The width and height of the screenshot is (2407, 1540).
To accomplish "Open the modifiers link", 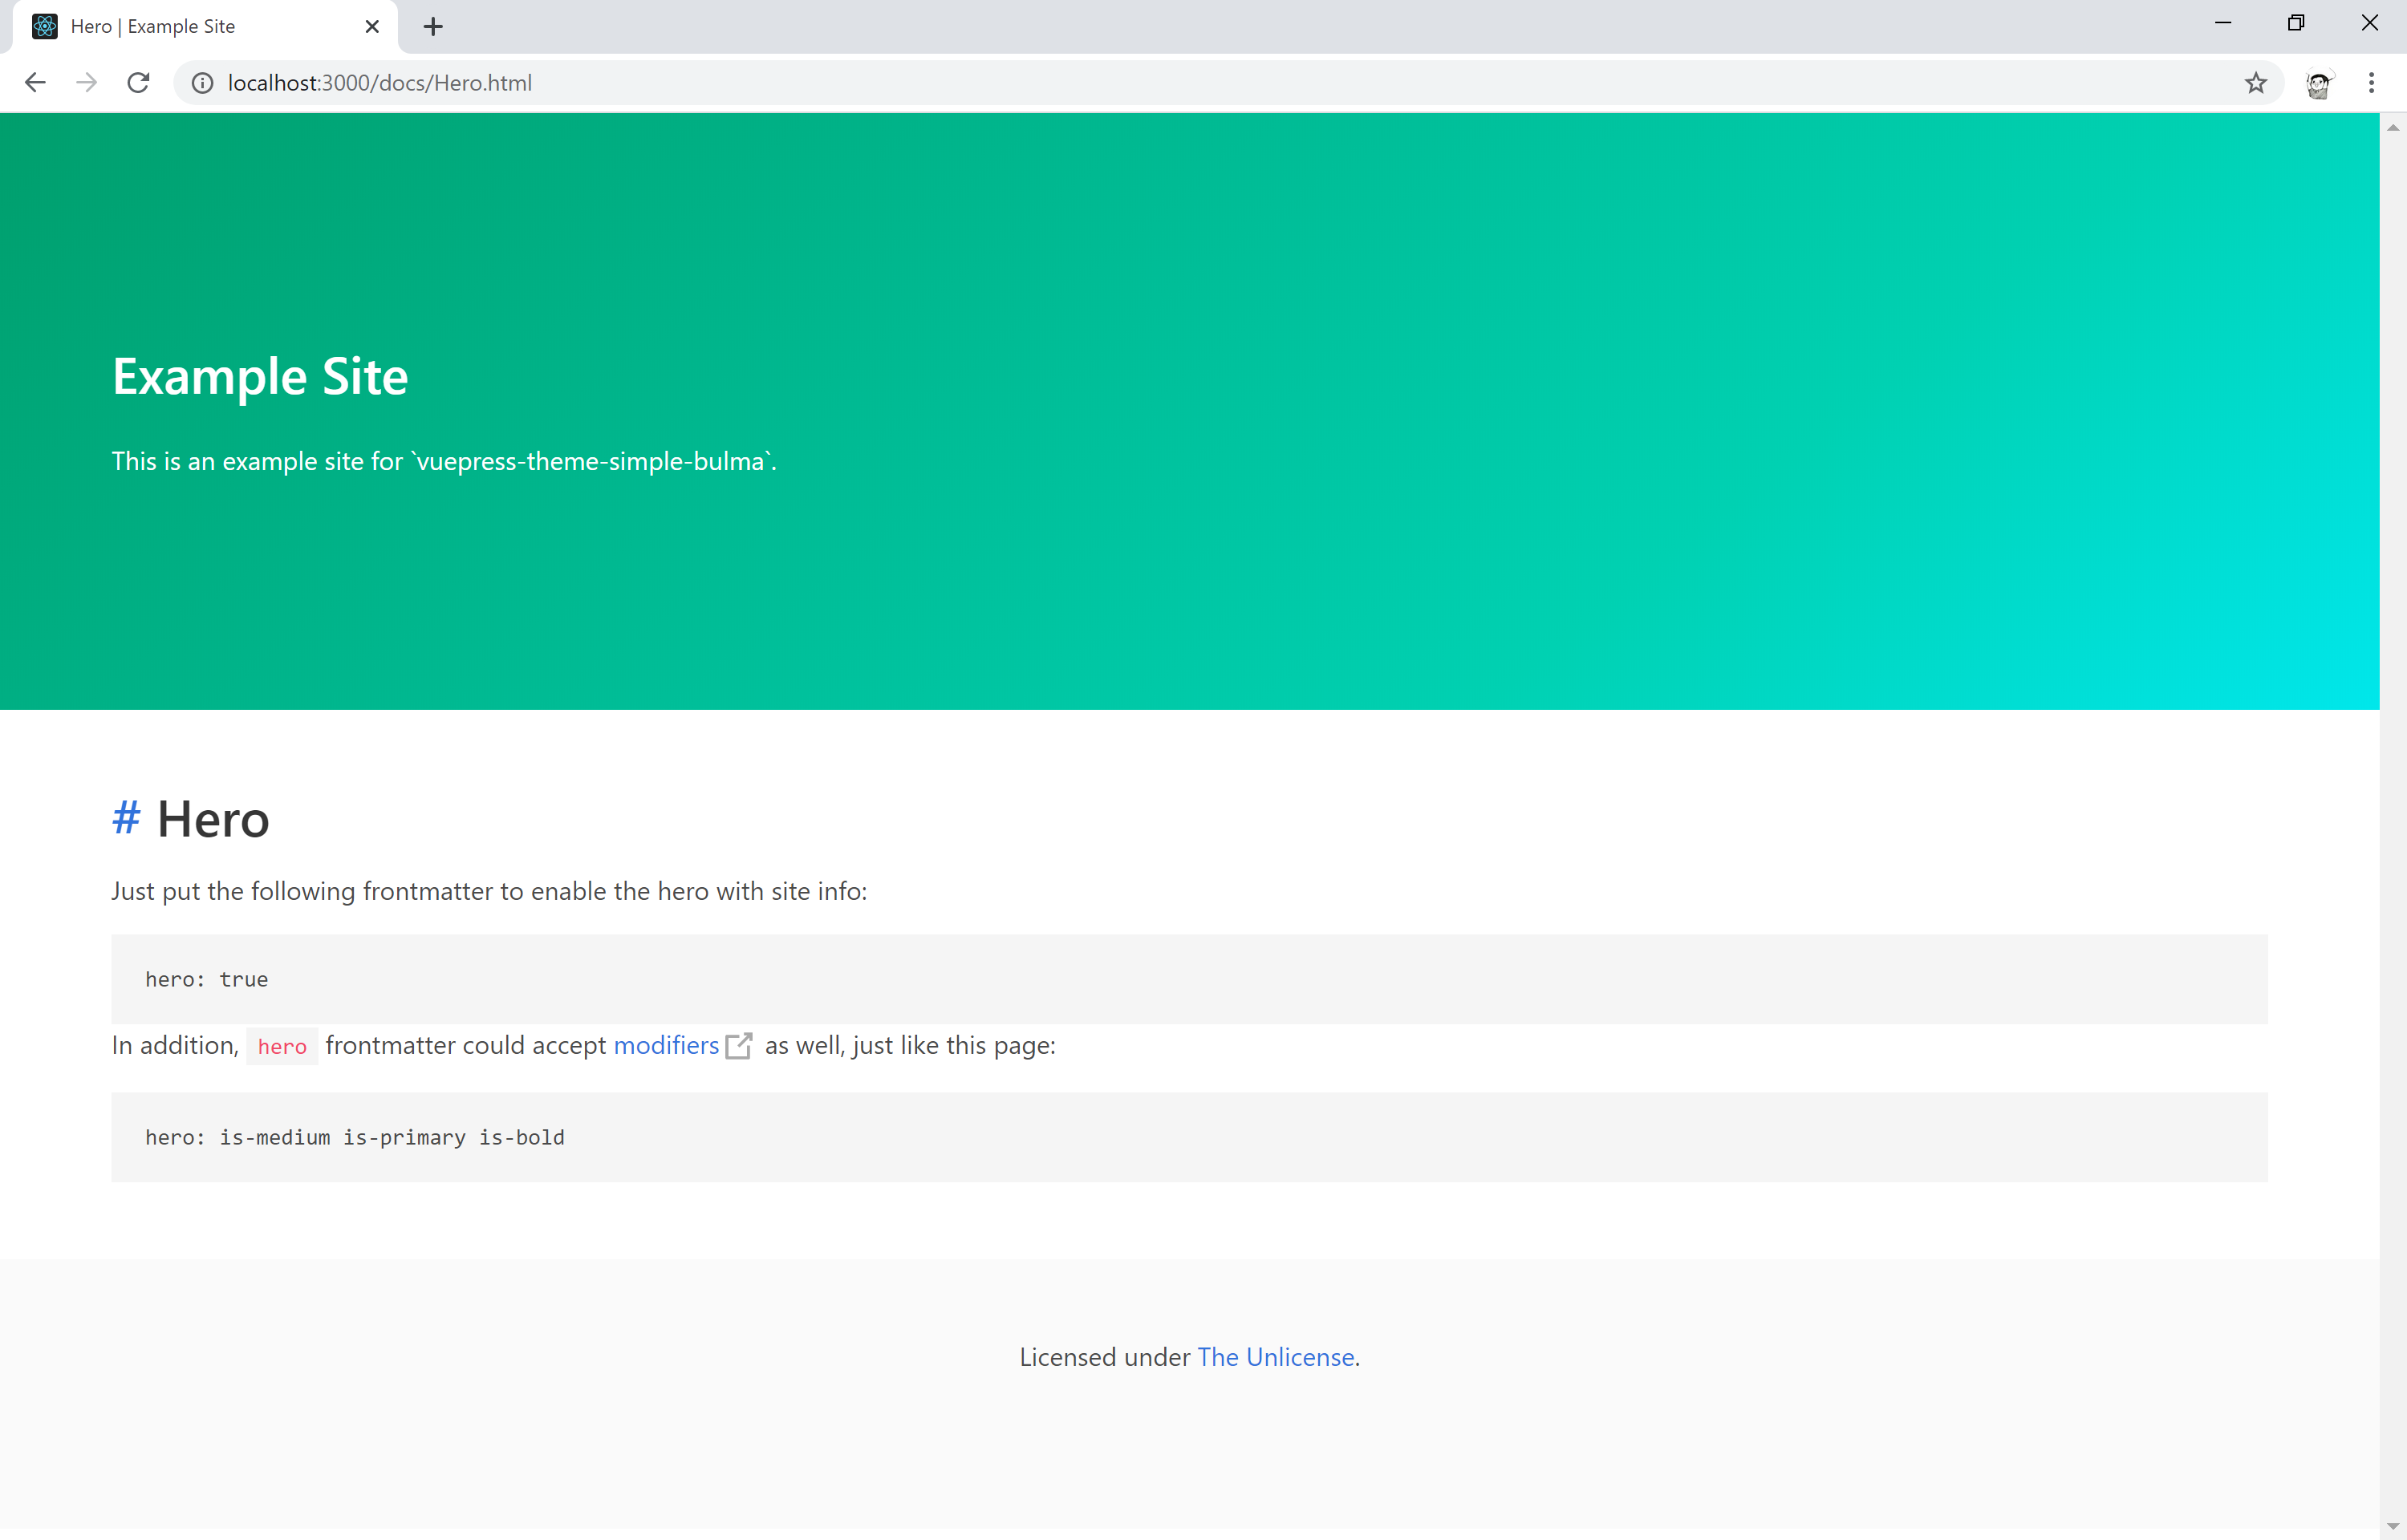I will click(666, 1045).
